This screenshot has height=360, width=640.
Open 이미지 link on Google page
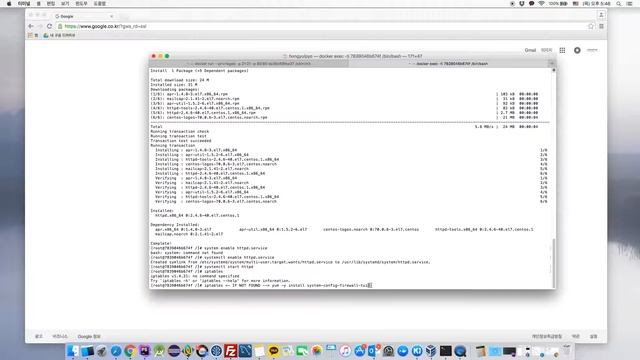(x=546, y=50)
